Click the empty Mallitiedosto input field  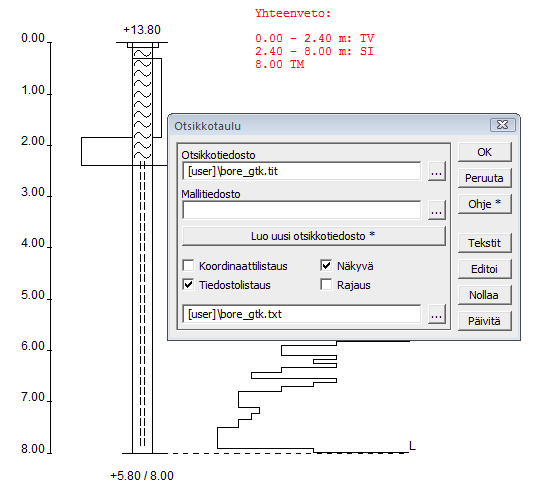302,210
